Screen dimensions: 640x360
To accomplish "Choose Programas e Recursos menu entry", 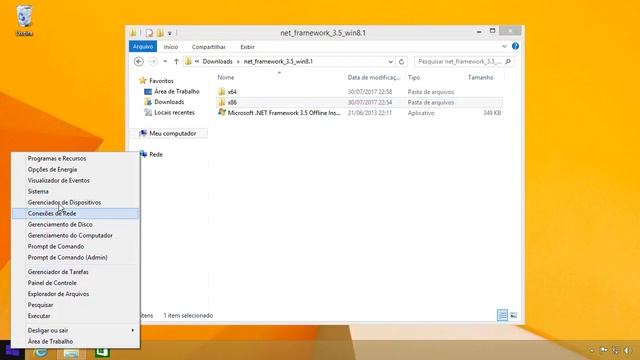I will [x=76, y=158].
